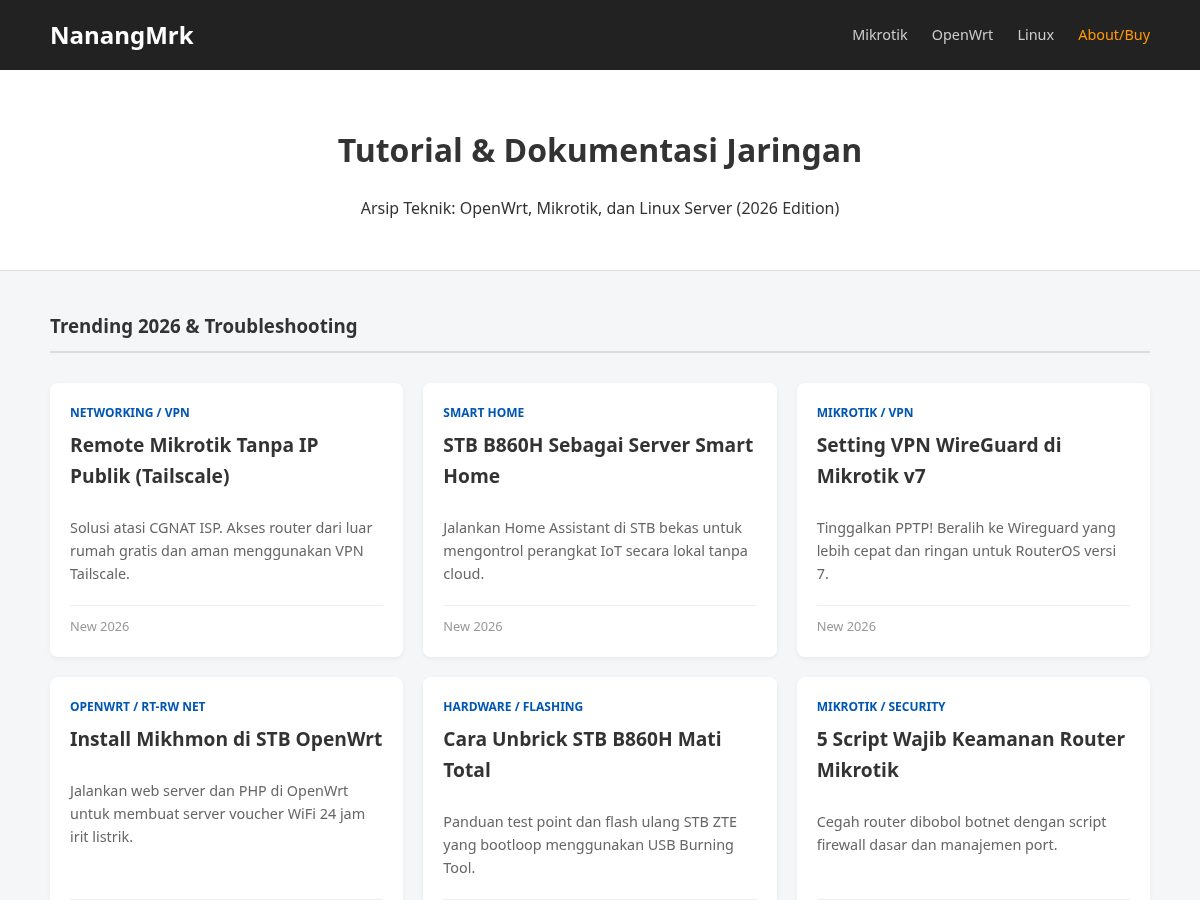The height and width of the screenshot is (900, 1200).
Task: Click the MIKROTIK / VPN category label
Action: [865, 412]
